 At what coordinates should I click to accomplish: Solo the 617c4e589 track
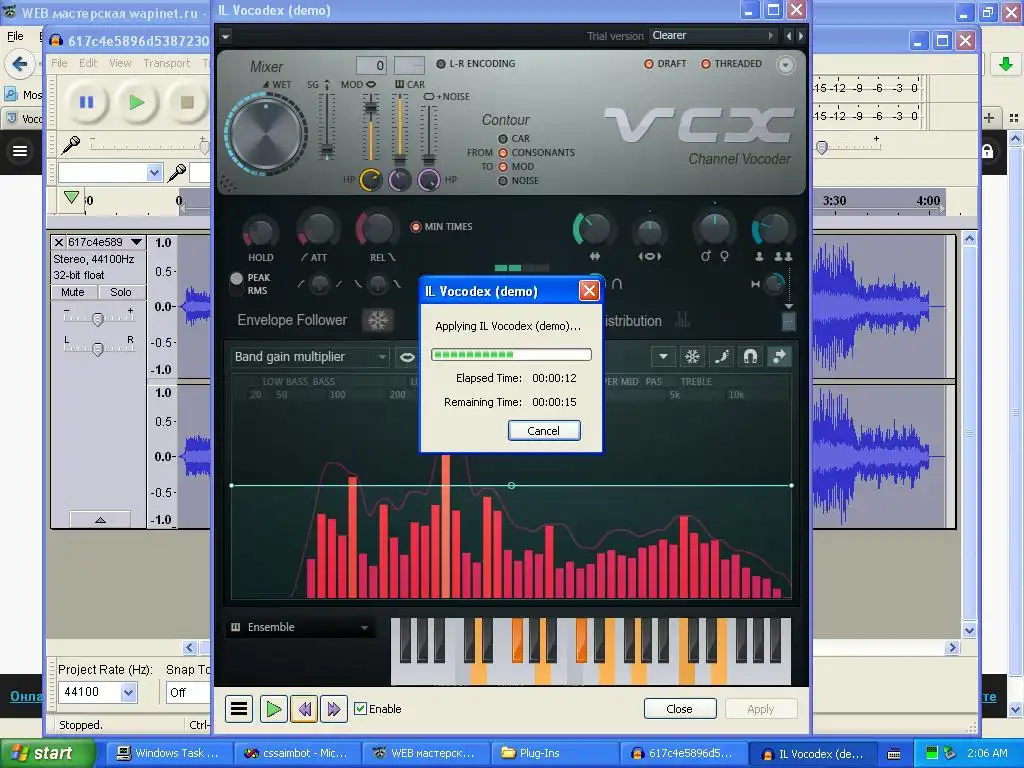click(x=121, y=292)
